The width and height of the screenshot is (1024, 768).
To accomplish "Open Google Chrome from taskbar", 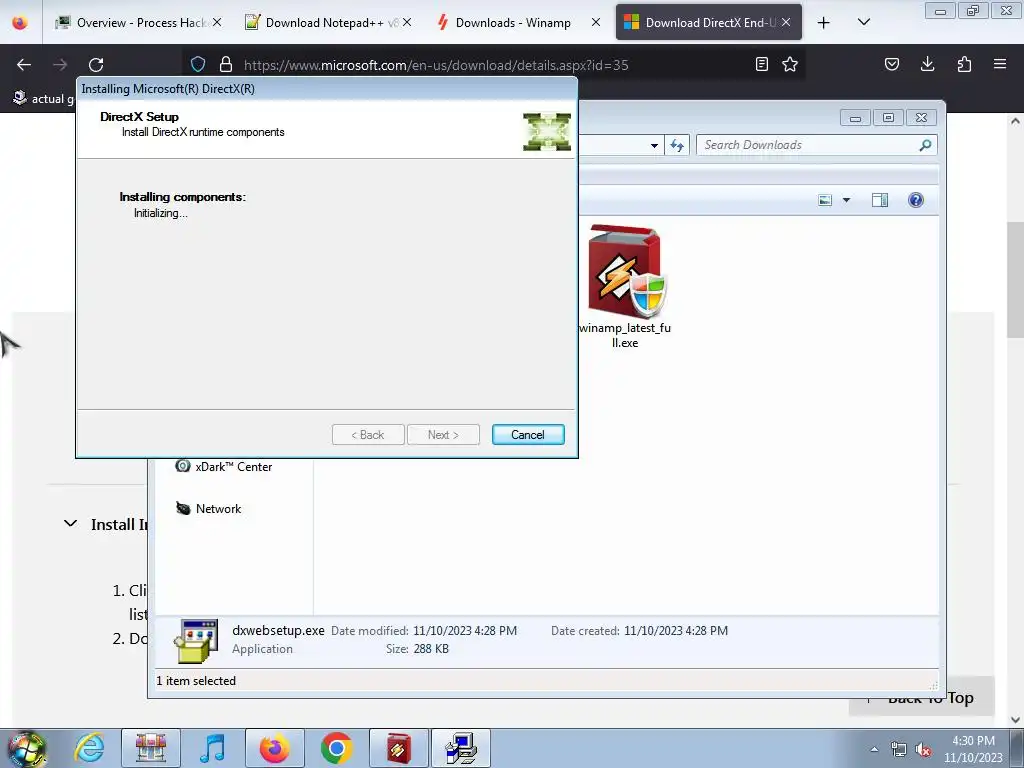I will point(336,748).
